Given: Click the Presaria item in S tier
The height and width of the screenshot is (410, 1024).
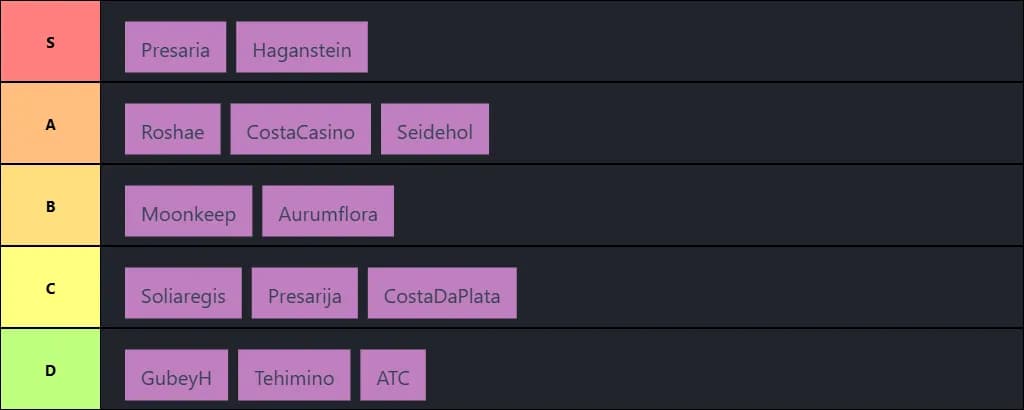Looking at the screenshot, I should (175, 47).
